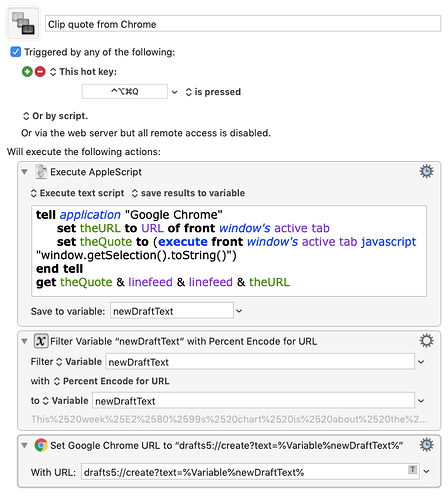Open 'Execute text script' popup menu

point(77,193)
